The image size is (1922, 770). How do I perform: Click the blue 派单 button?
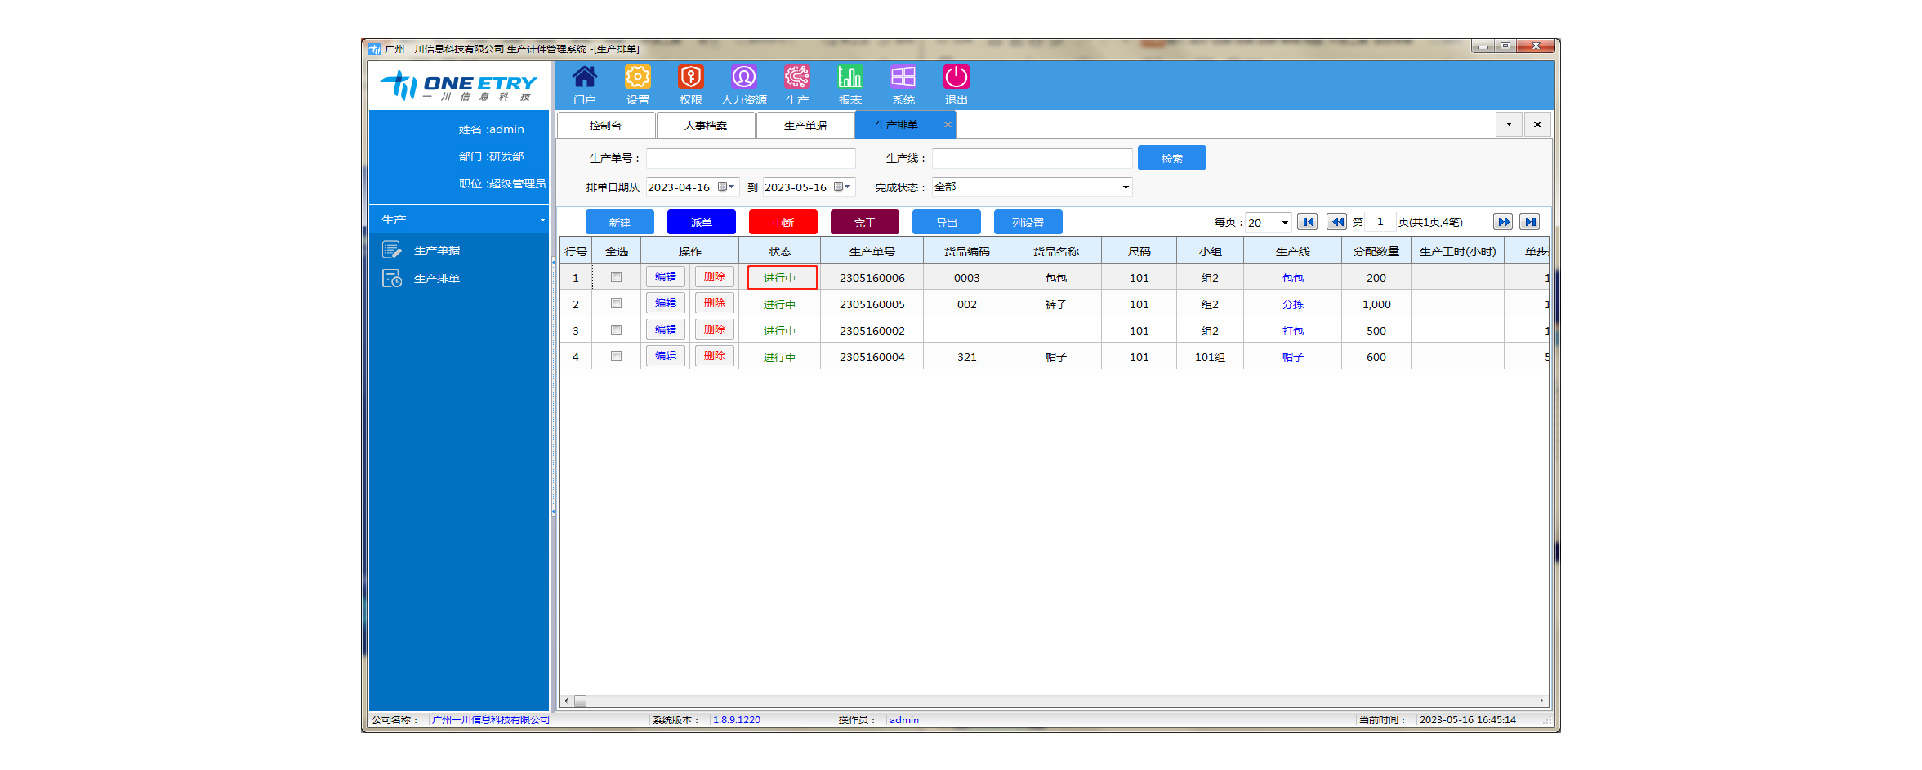coord(701,222)
